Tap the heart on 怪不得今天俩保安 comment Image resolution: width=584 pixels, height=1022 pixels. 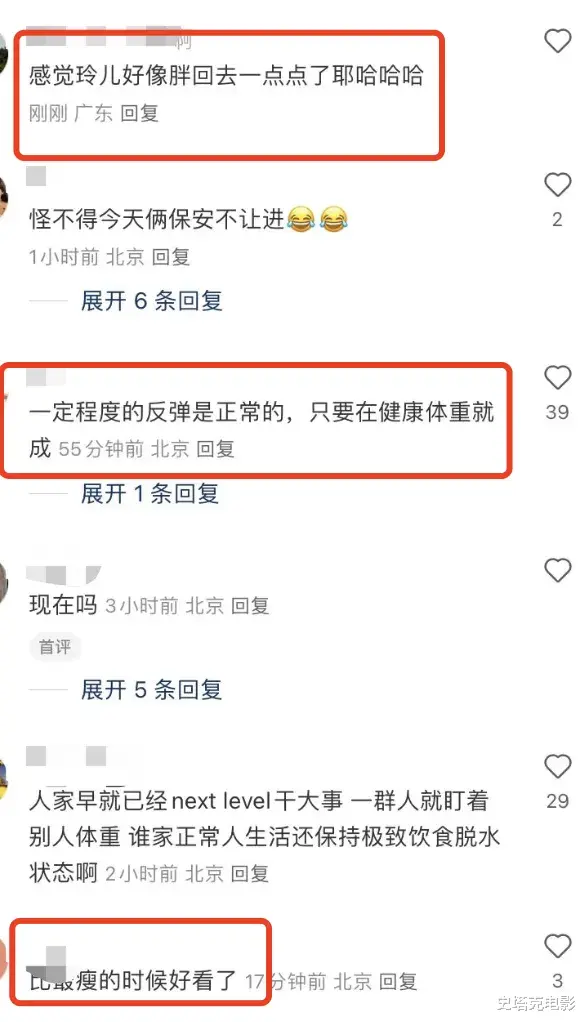click(558, 186)
